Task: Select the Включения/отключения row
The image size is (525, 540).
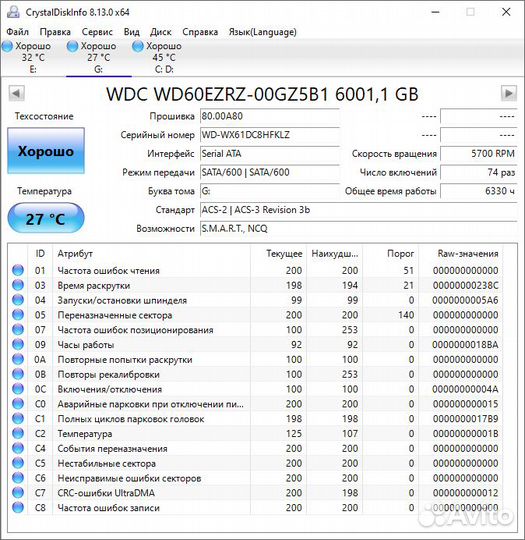Action: click(x=255, y=389)
